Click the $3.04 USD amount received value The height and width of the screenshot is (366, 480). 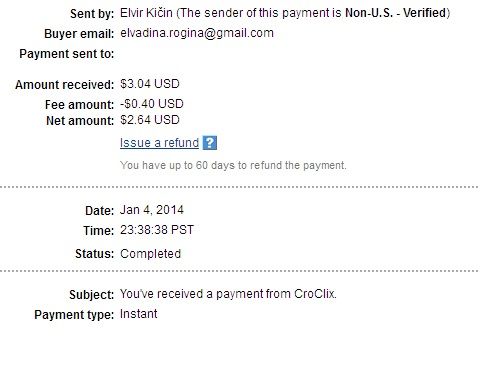pyautogui.click(x=150, y=84)
